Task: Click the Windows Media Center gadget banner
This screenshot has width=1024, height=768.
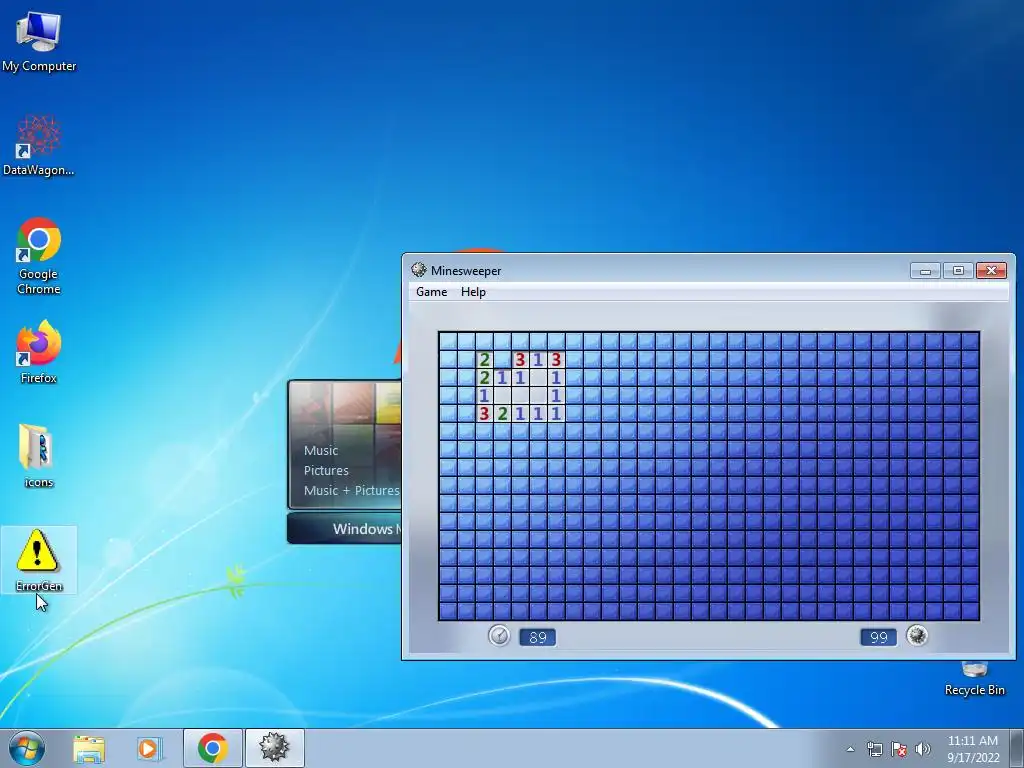Action: [x=344, y=528]
